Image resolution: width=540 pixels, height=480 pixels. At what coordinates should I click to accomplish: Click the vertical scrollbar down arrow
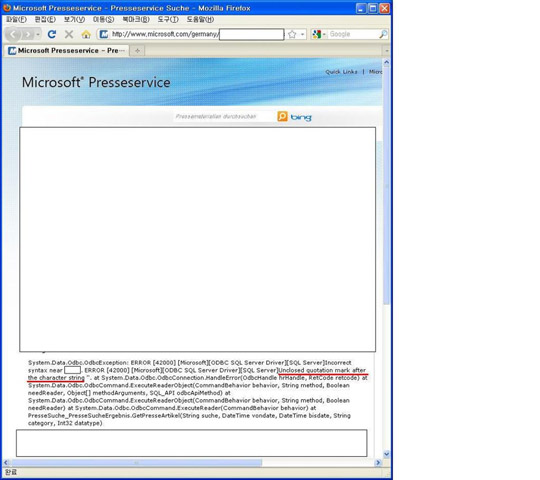pos(386,454)
